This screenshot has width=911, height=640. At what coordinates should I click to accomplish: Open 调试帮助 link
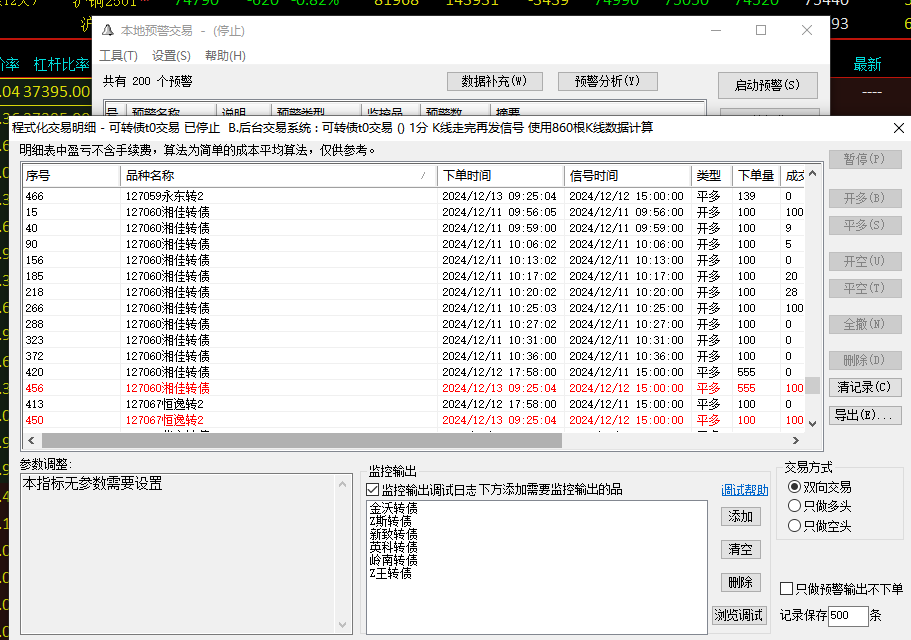[744, 490]
